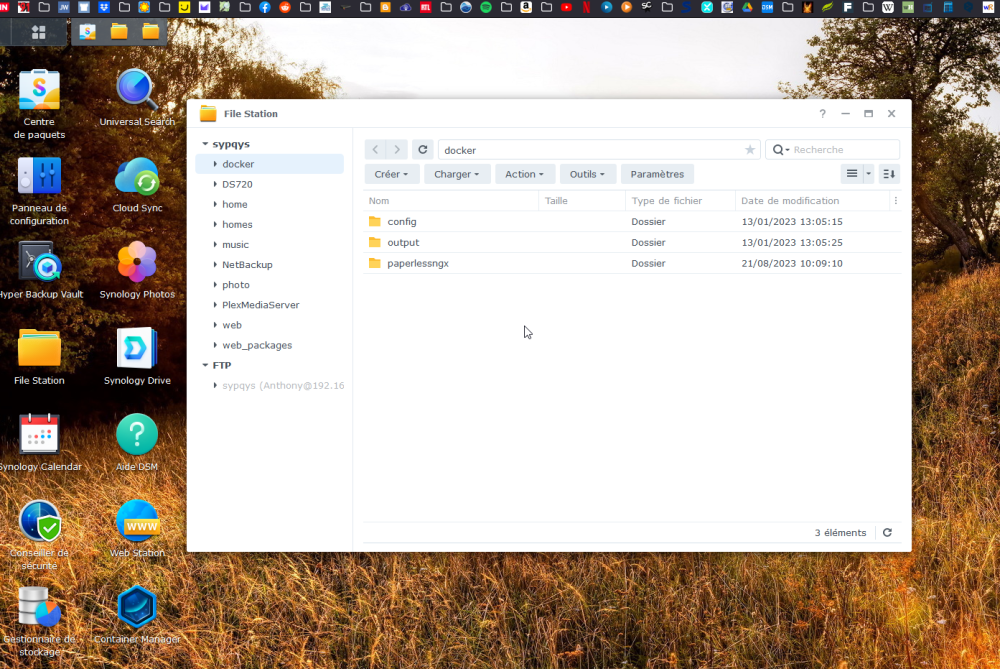Open the DSM main menu grid
This screenshot has height=669, width=1000.
[38, 32]
